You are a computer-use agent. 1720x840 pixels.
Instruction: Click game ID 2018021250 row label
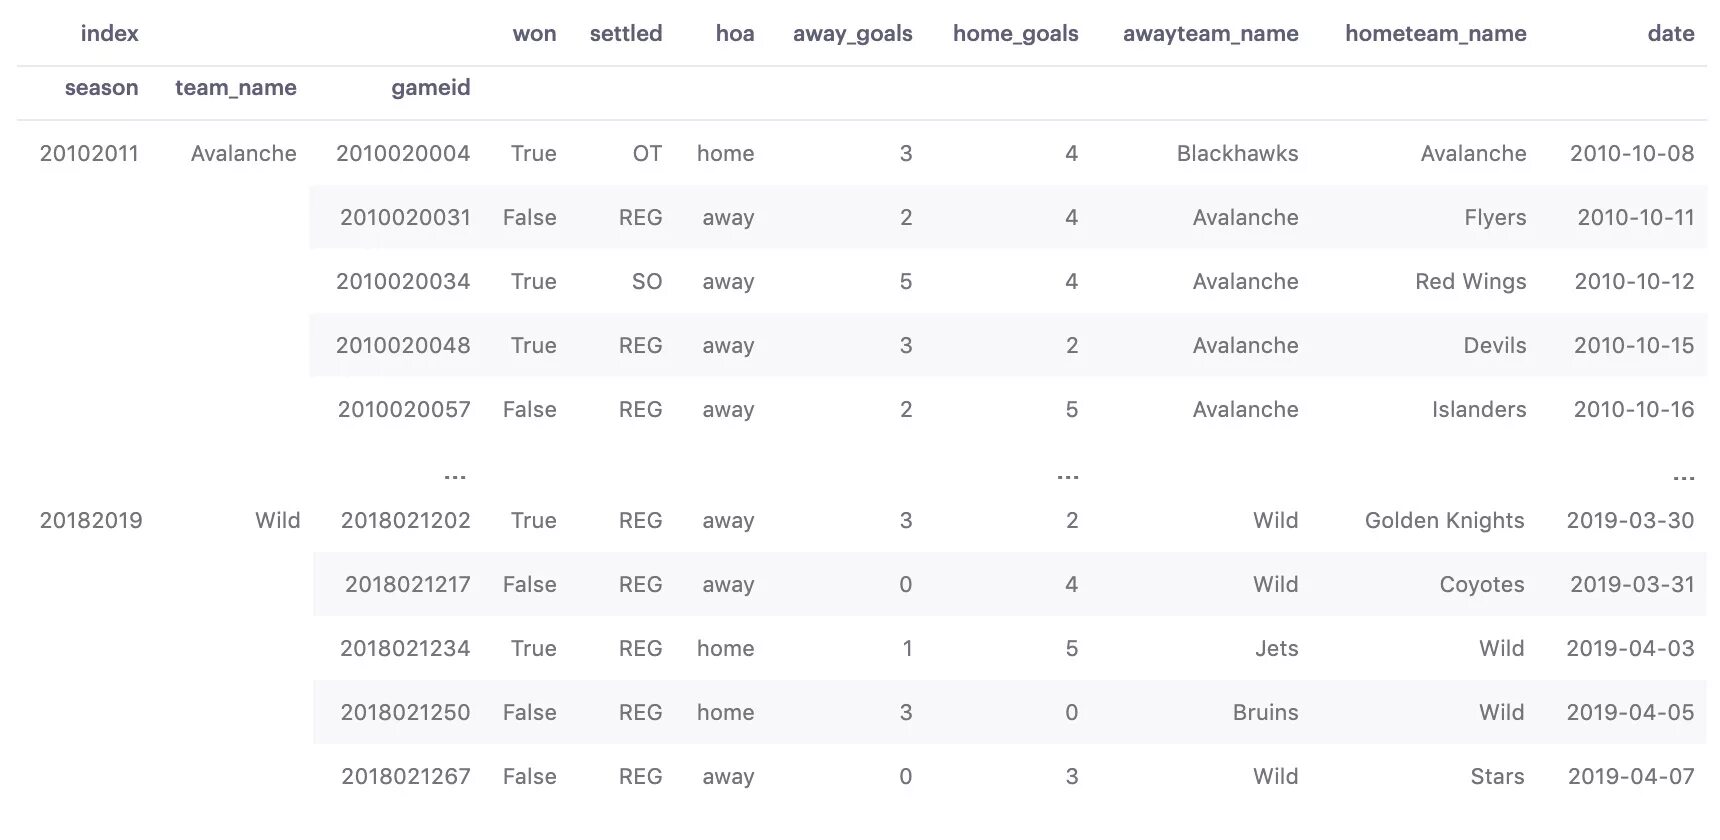pyautogui.click(x=405, y=713)
